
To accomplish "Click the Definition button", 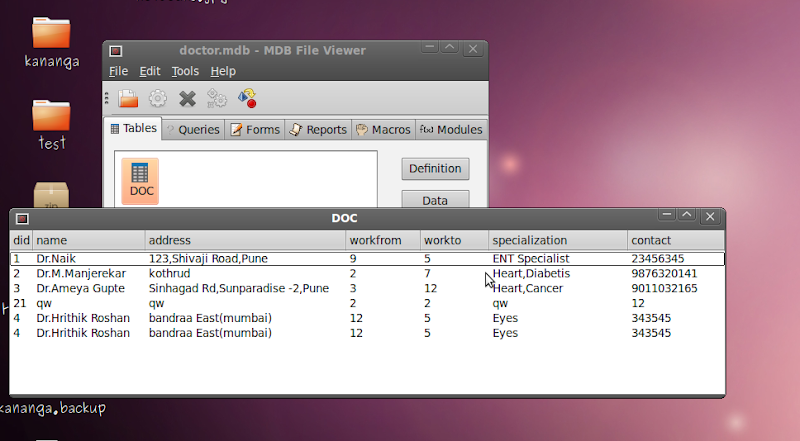I will pos(435,169).
